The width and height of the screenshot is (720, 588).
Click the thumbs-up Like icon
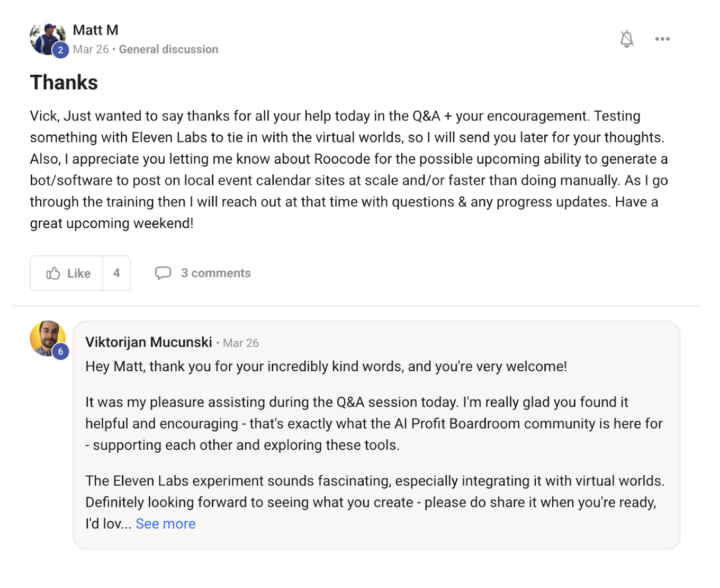pyautogui.click(x=54, y=273)
